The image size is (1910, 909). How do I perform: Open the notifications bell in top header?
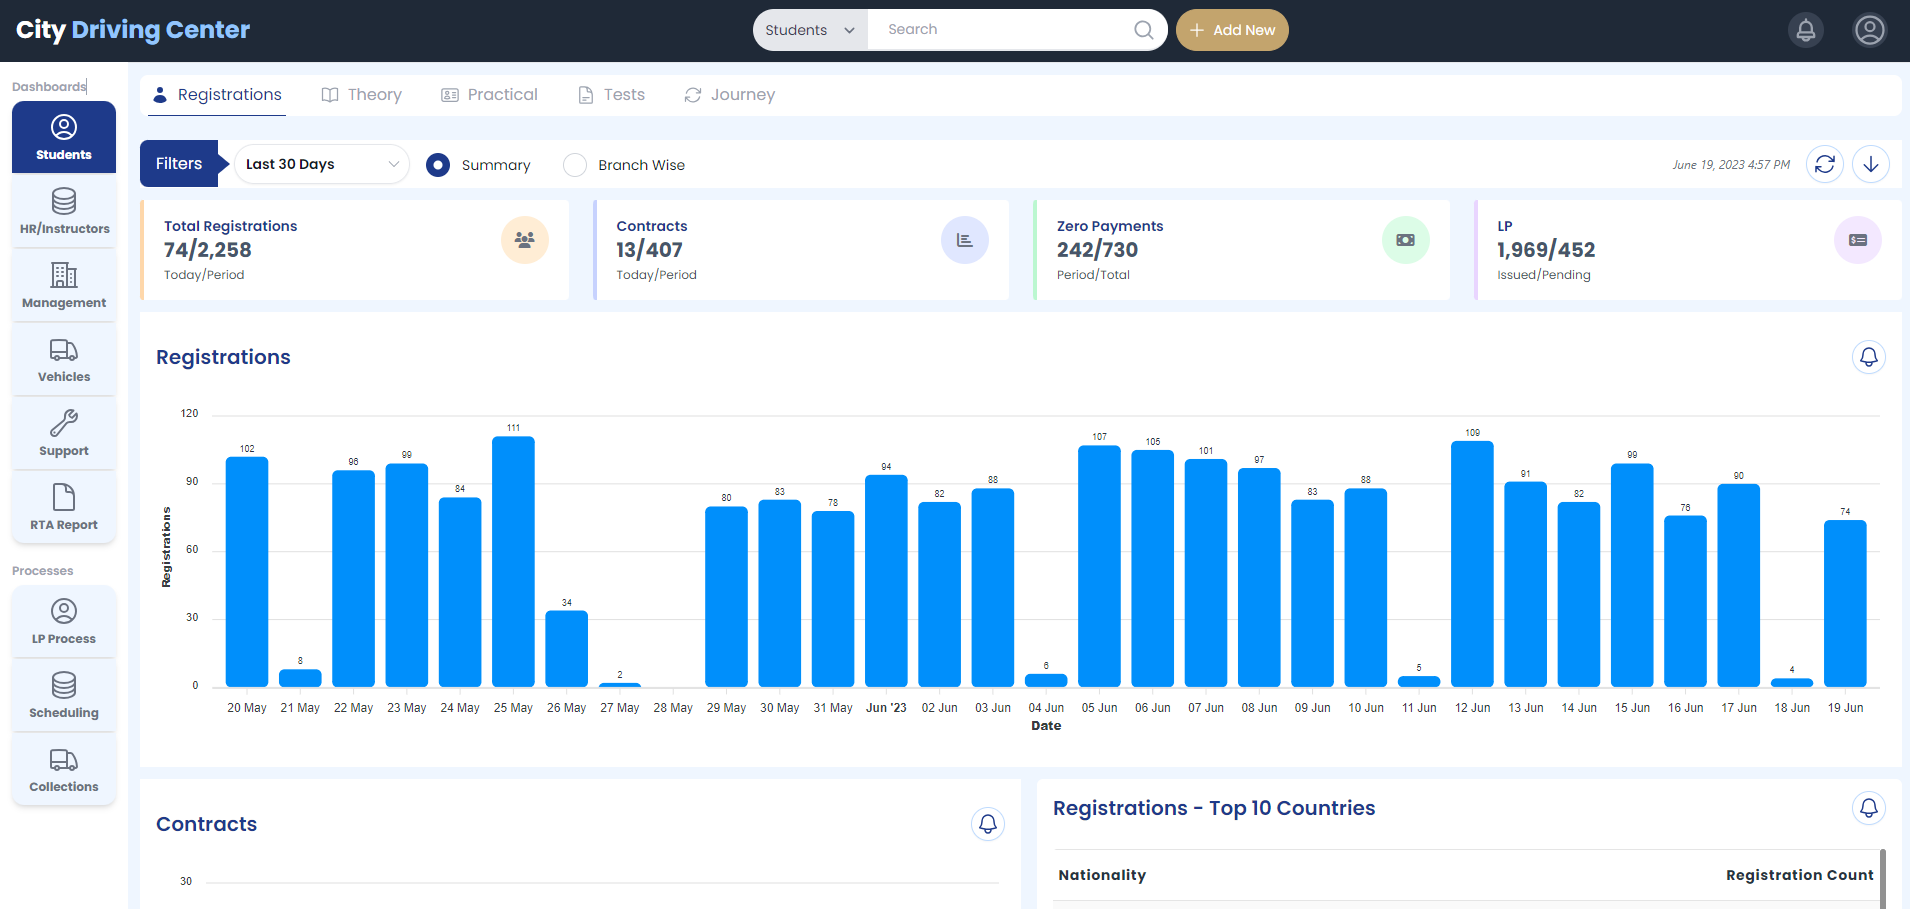1805,30
